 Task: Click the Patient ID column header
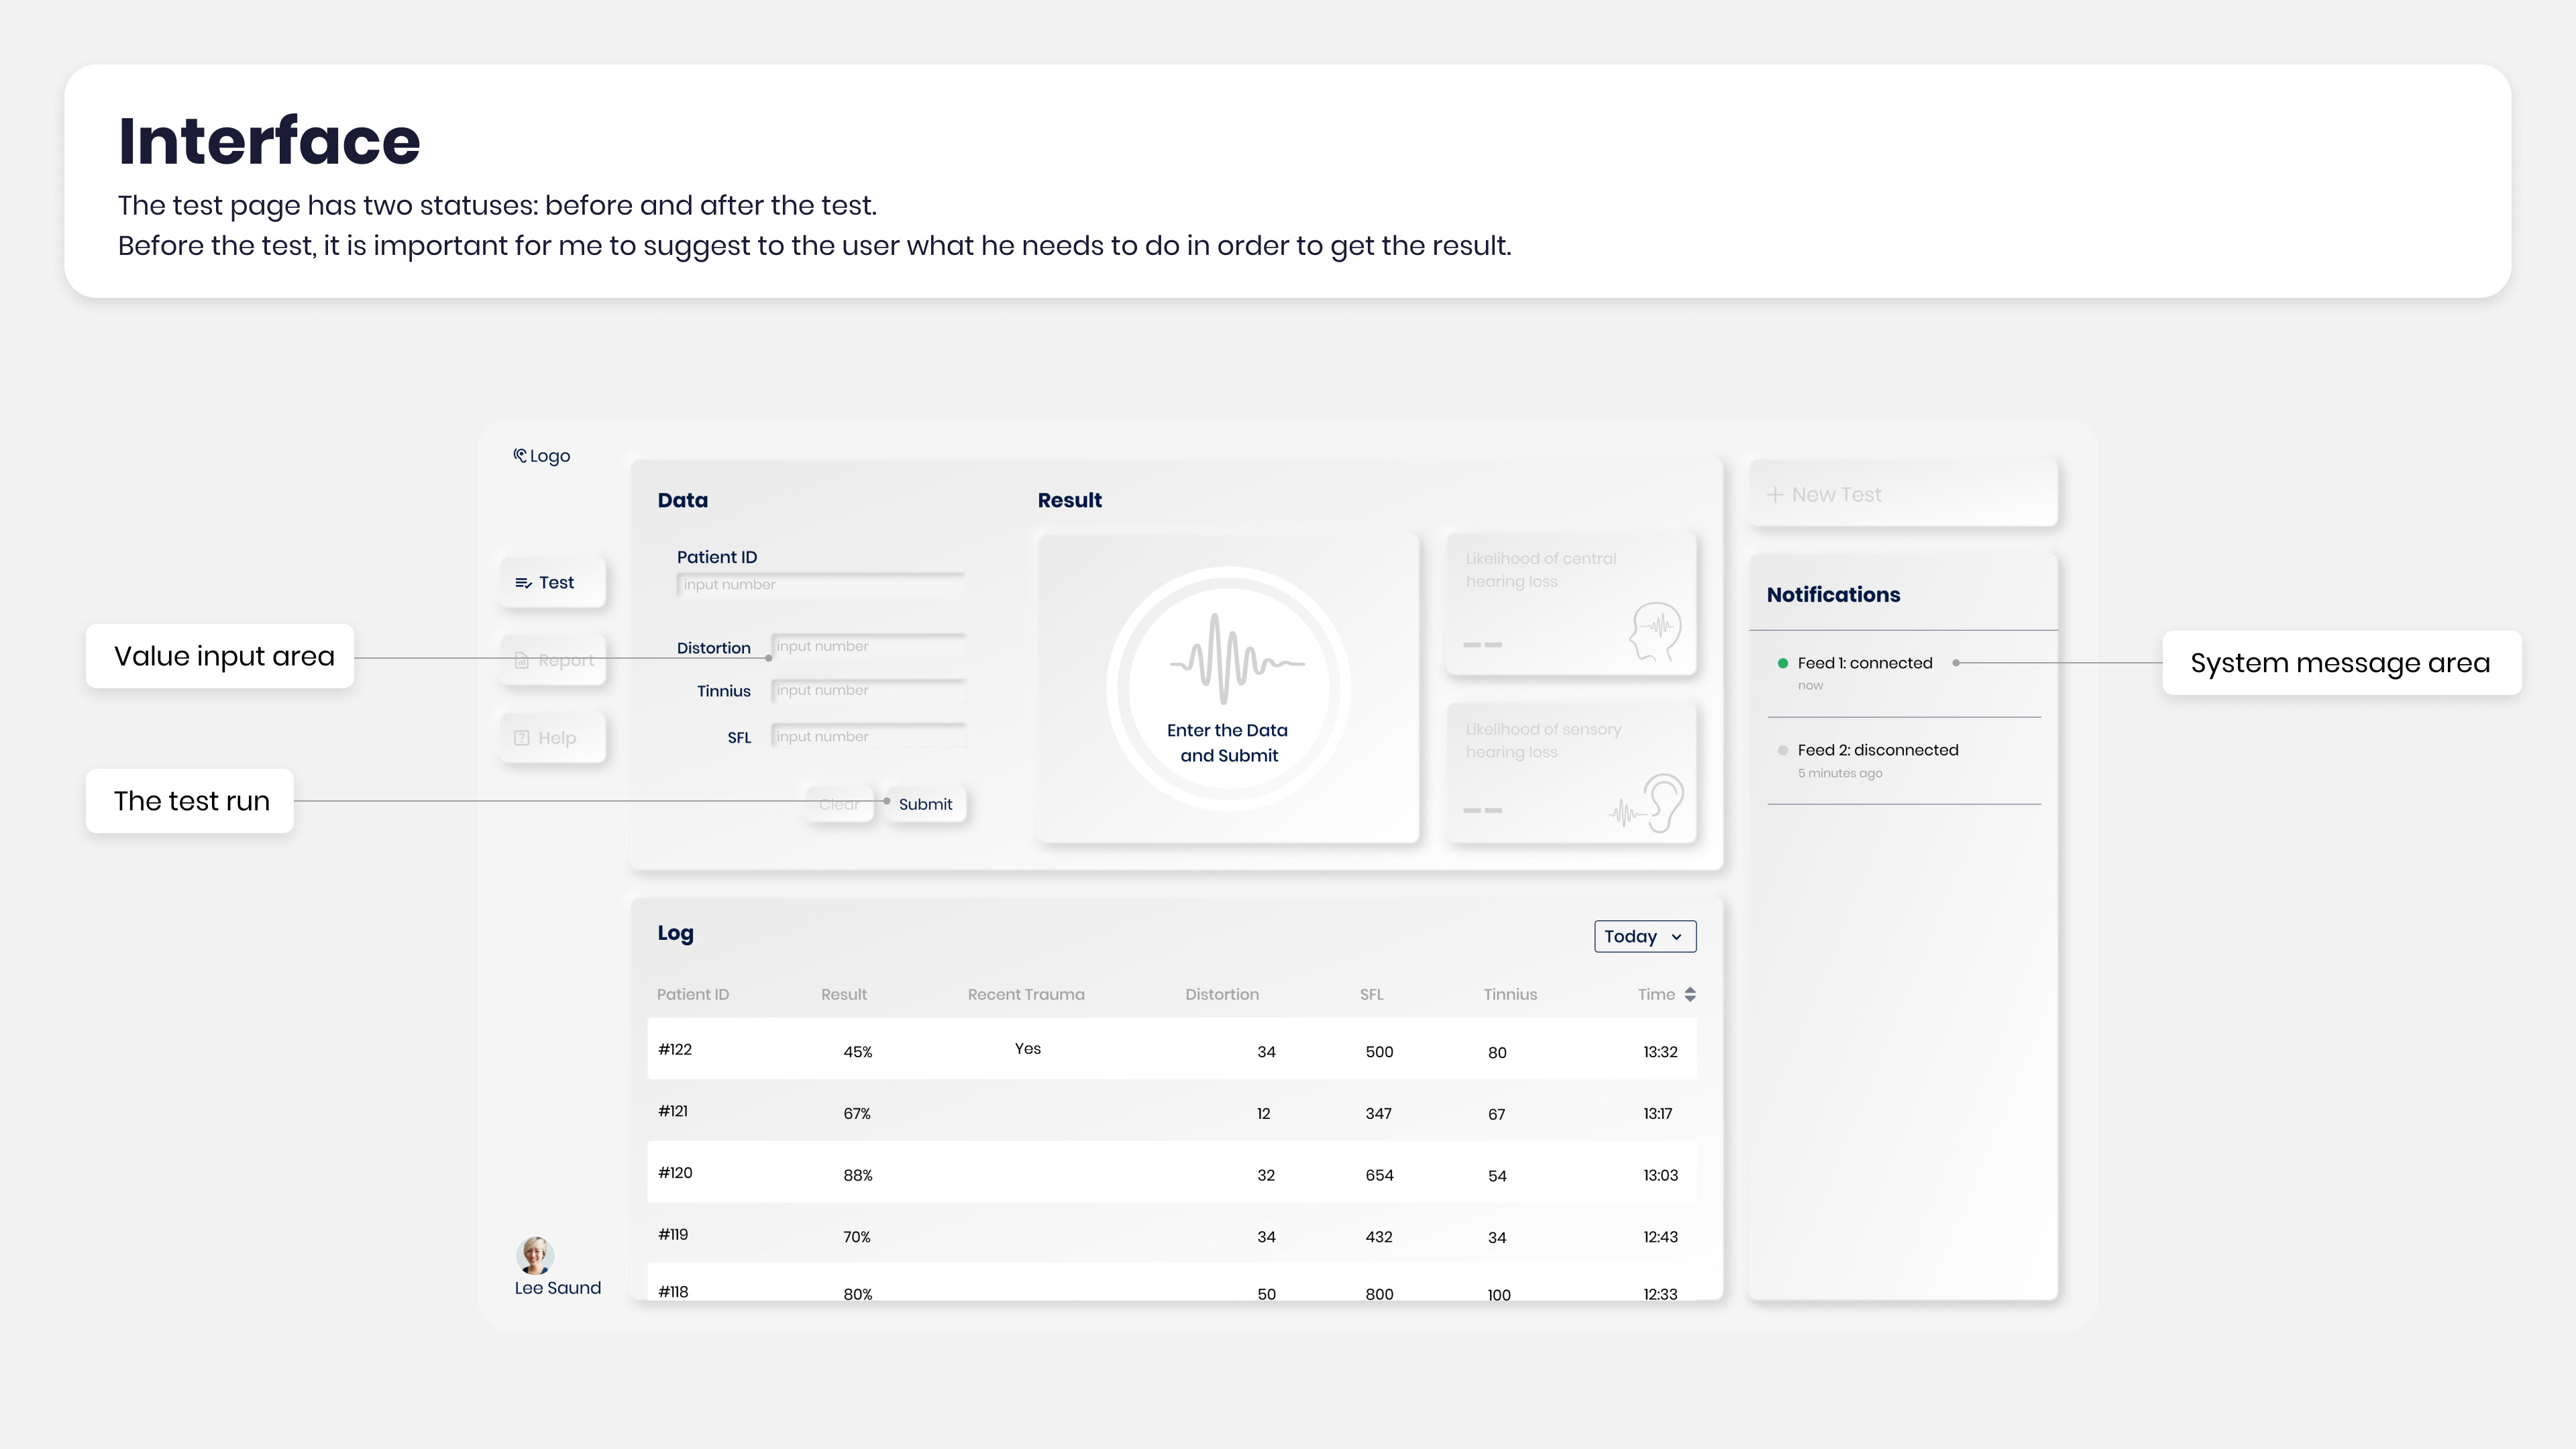692,994
